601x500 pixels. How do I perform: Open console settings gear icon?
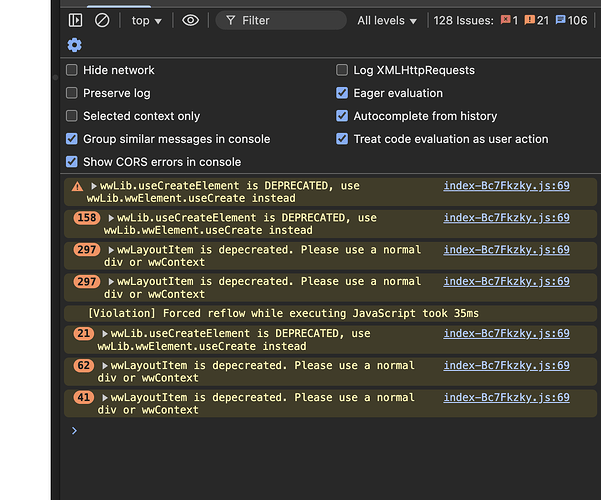(x=75, y=45)
